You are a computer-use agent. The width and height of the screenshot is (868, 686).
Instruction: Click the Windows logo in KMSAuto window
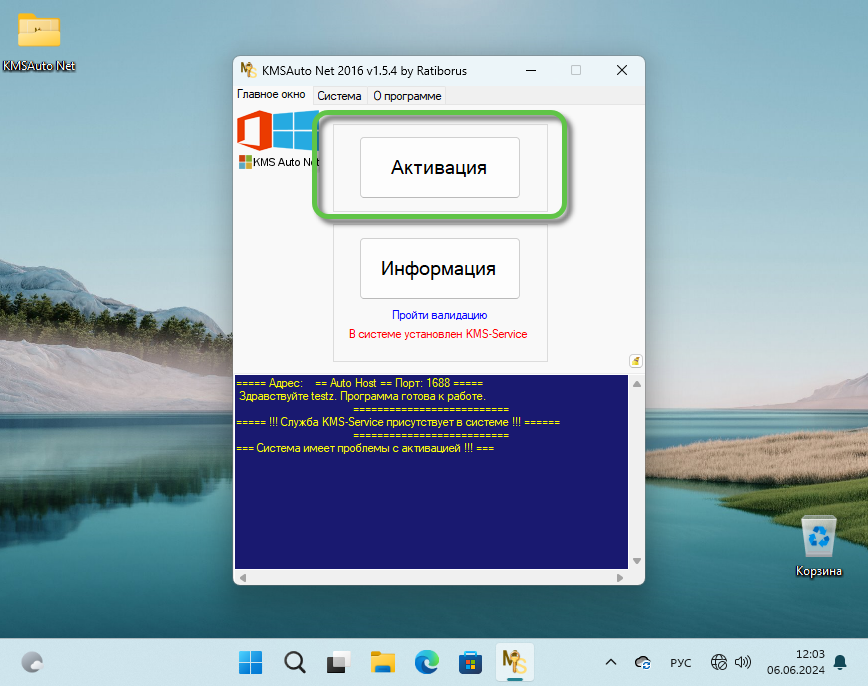[x=296, y=130]
